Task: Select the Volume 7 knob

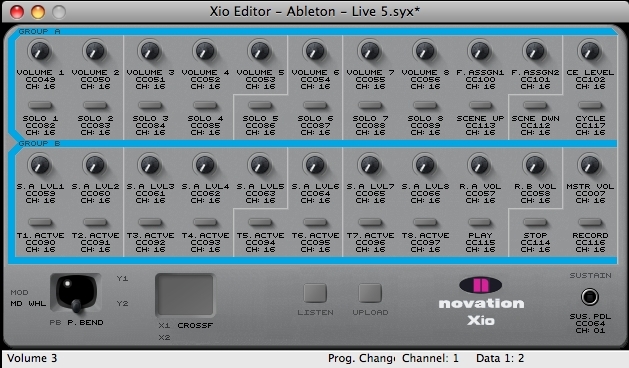Action: click(370, 51)
